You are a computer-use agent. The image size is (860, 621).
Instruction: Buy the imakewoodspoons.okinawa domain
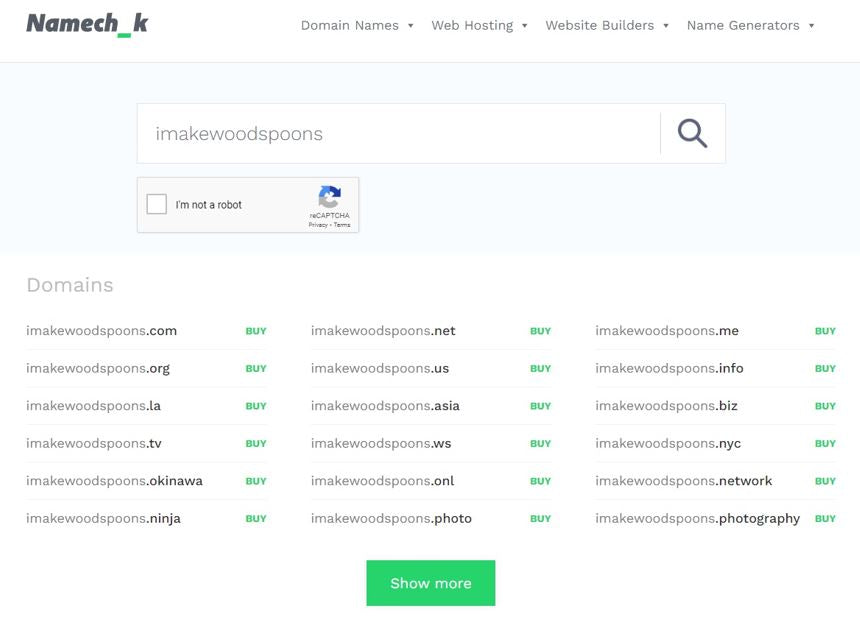256,481
